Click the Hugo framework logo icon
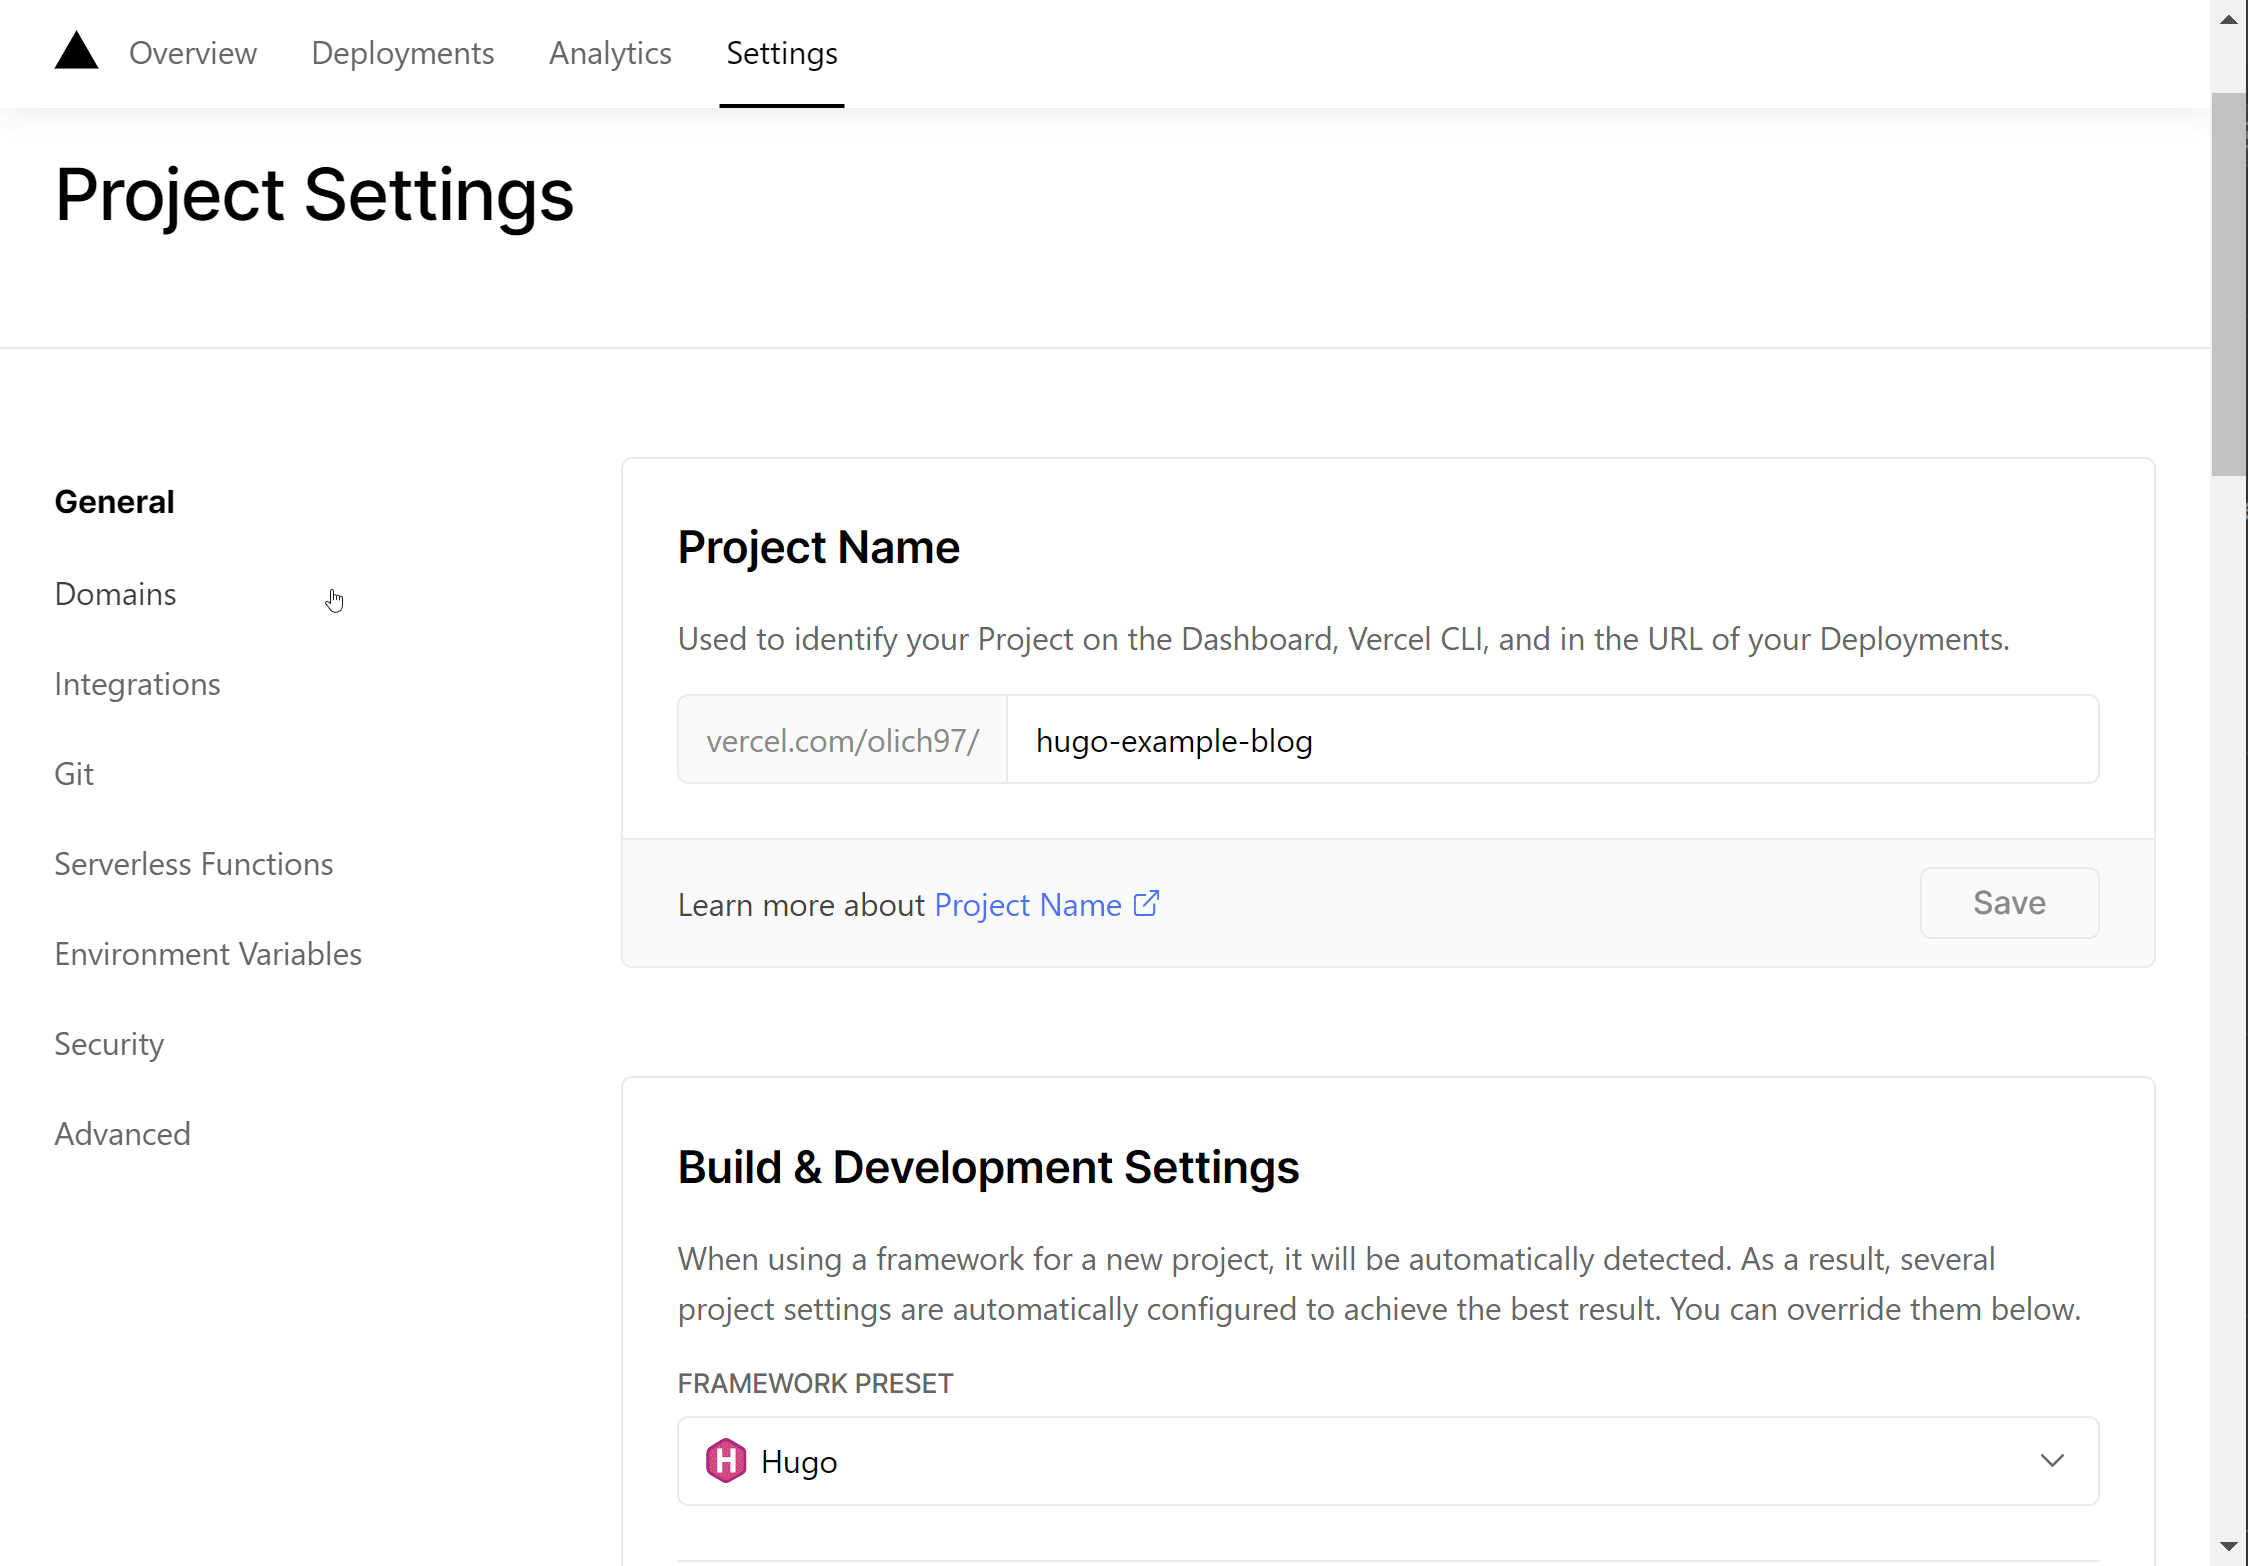Image resolution: width=2248 pixels, height=1566 pixels. point(725,1460)
